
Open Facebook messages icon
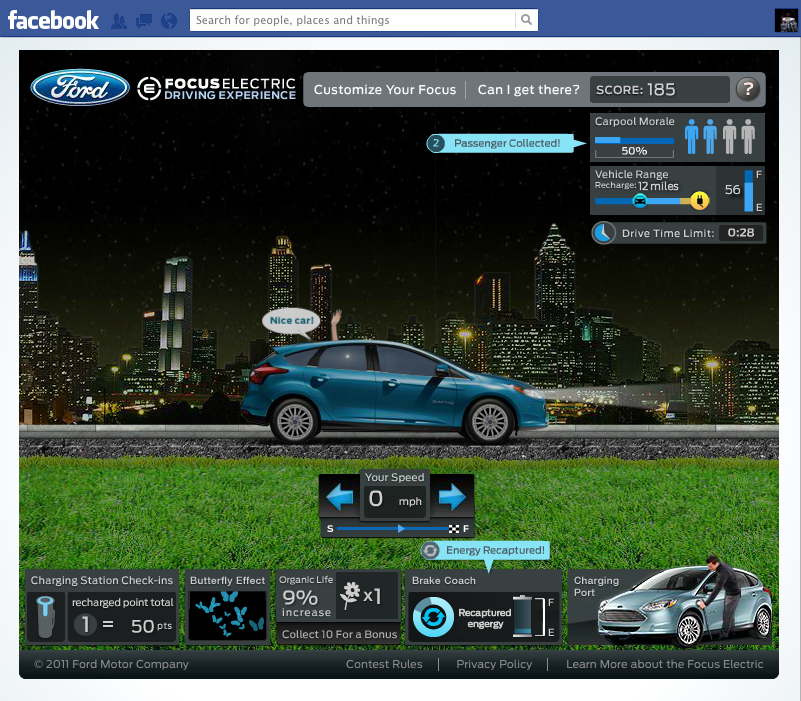click(144, 21)
